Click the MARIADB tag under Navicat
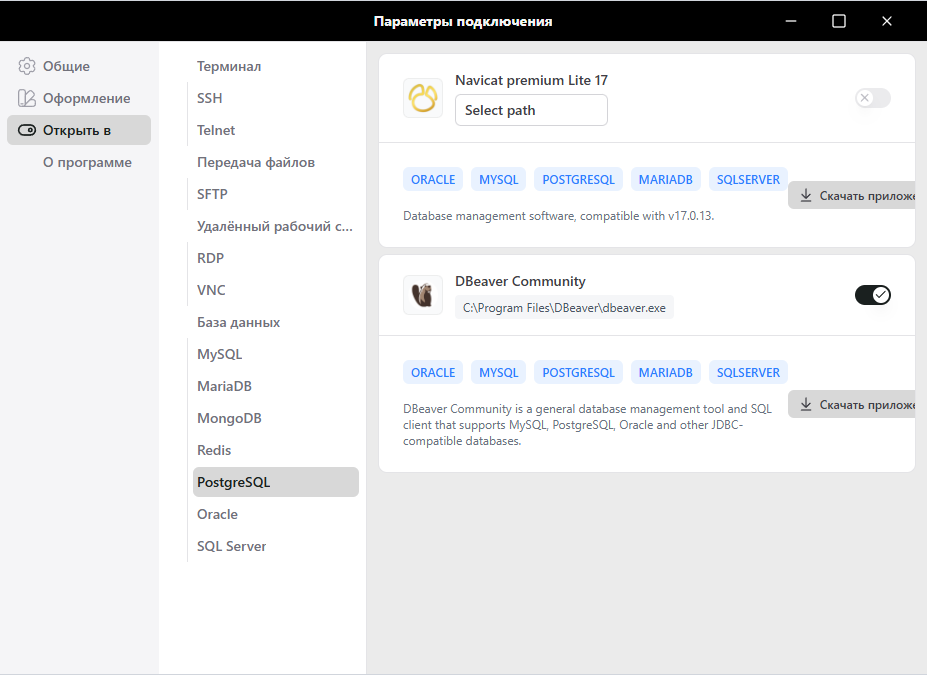The height and width of the screenshot is (675, 927). click(x=665, y=180)
